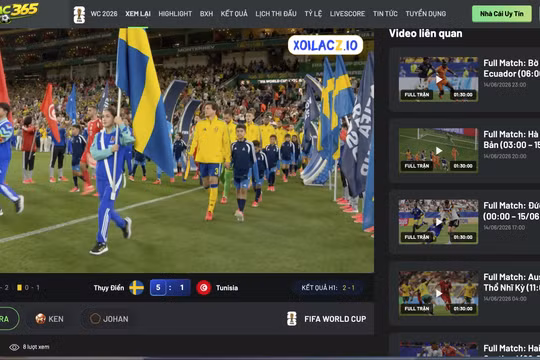Viewport: 540px width, 360px height.
Task: Open TỶ LỆ odds page
Action: click(313, 14)
